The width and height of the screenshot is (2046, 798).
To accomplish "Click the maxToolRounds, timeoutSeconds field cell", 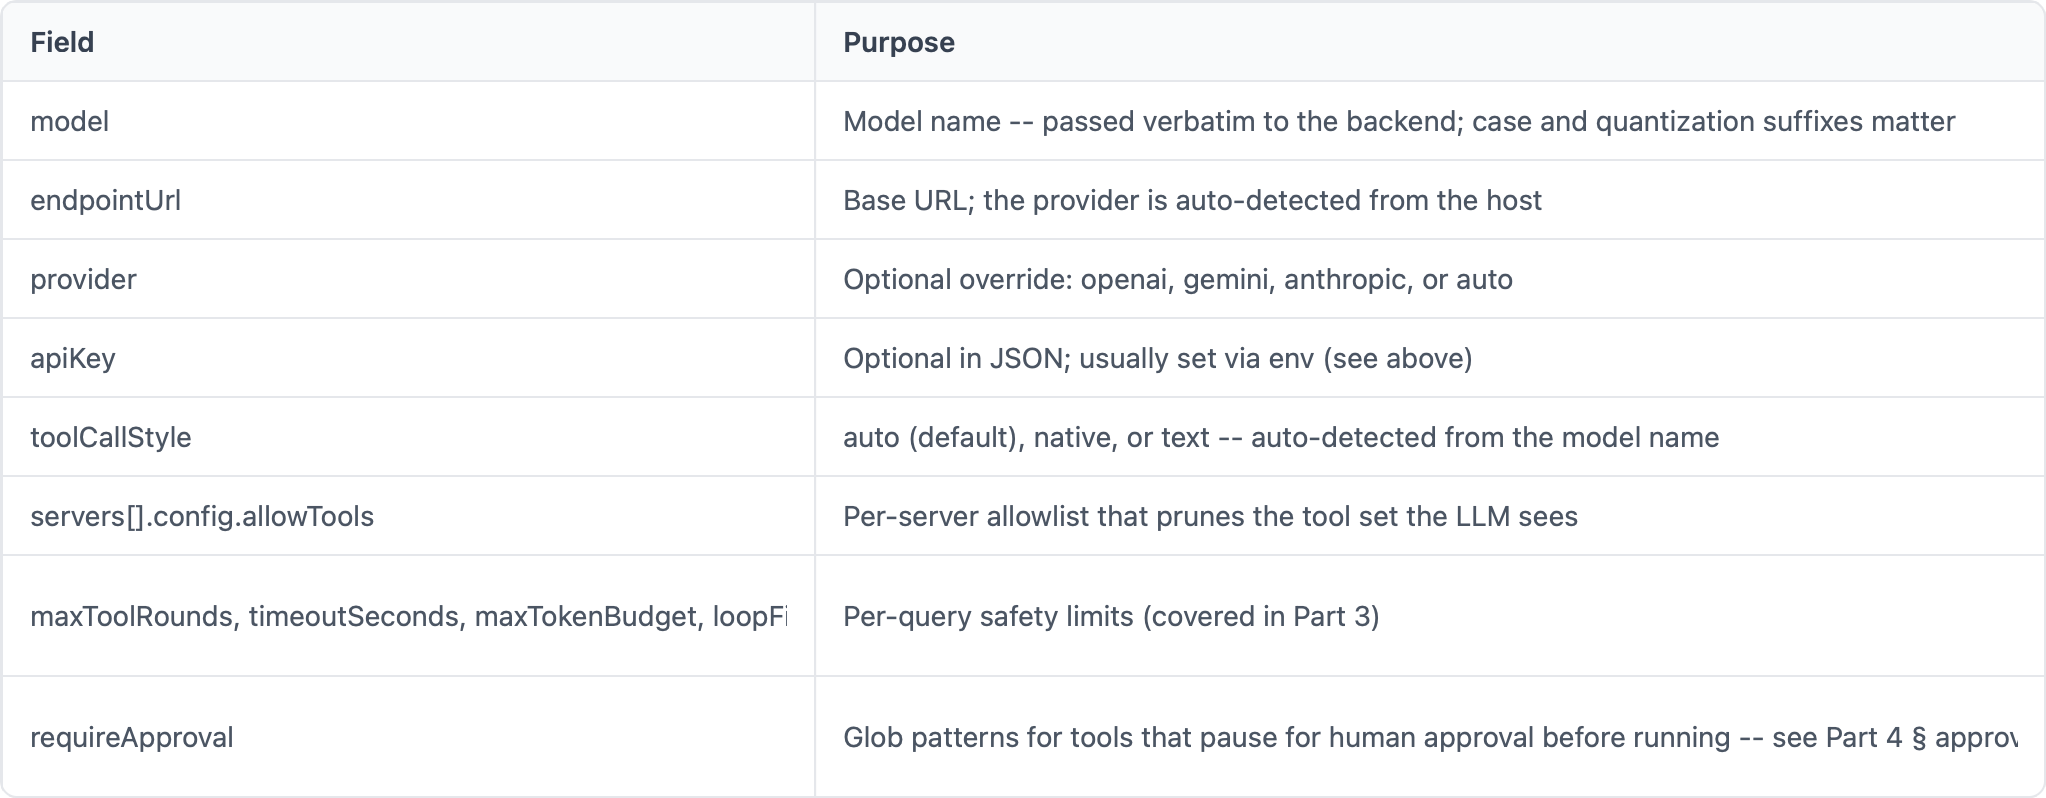I will [408, 616].
